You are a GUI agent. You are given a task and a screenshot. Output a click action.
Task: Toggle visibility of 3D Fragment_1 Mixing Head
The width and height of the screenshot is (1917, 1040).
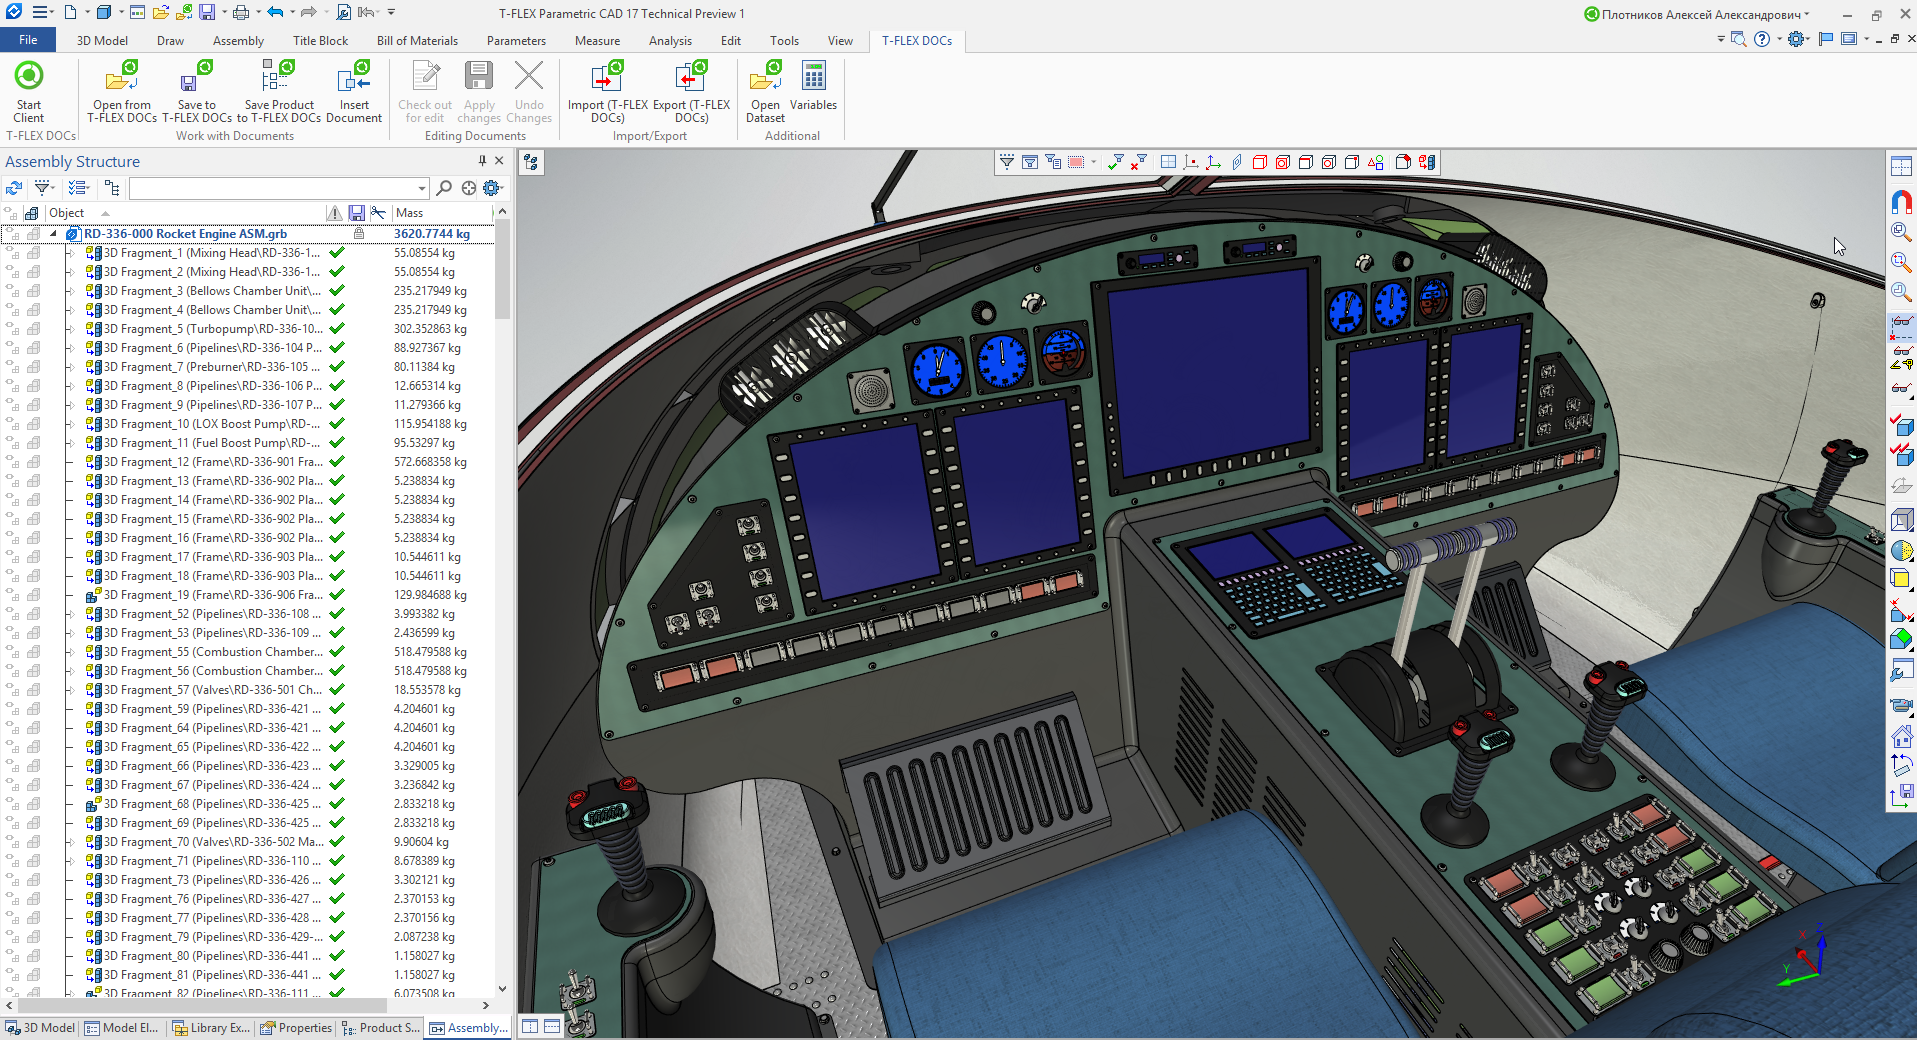13,253
